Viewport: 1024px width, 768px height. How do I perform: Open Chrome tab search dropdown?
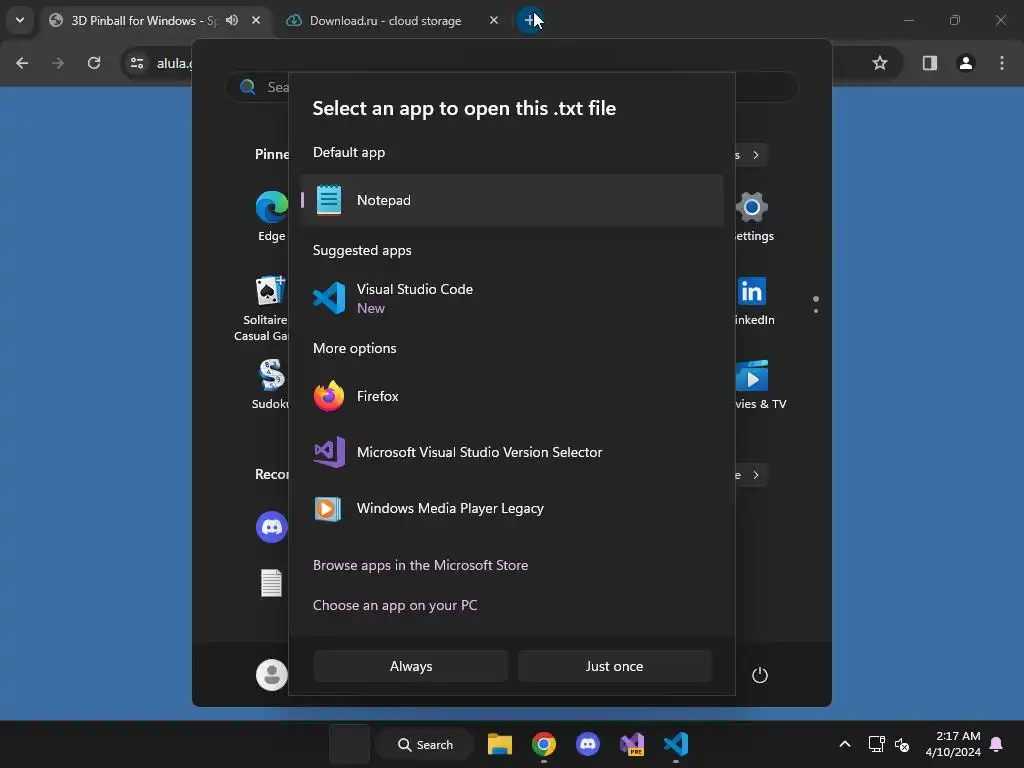click(20, 20)
